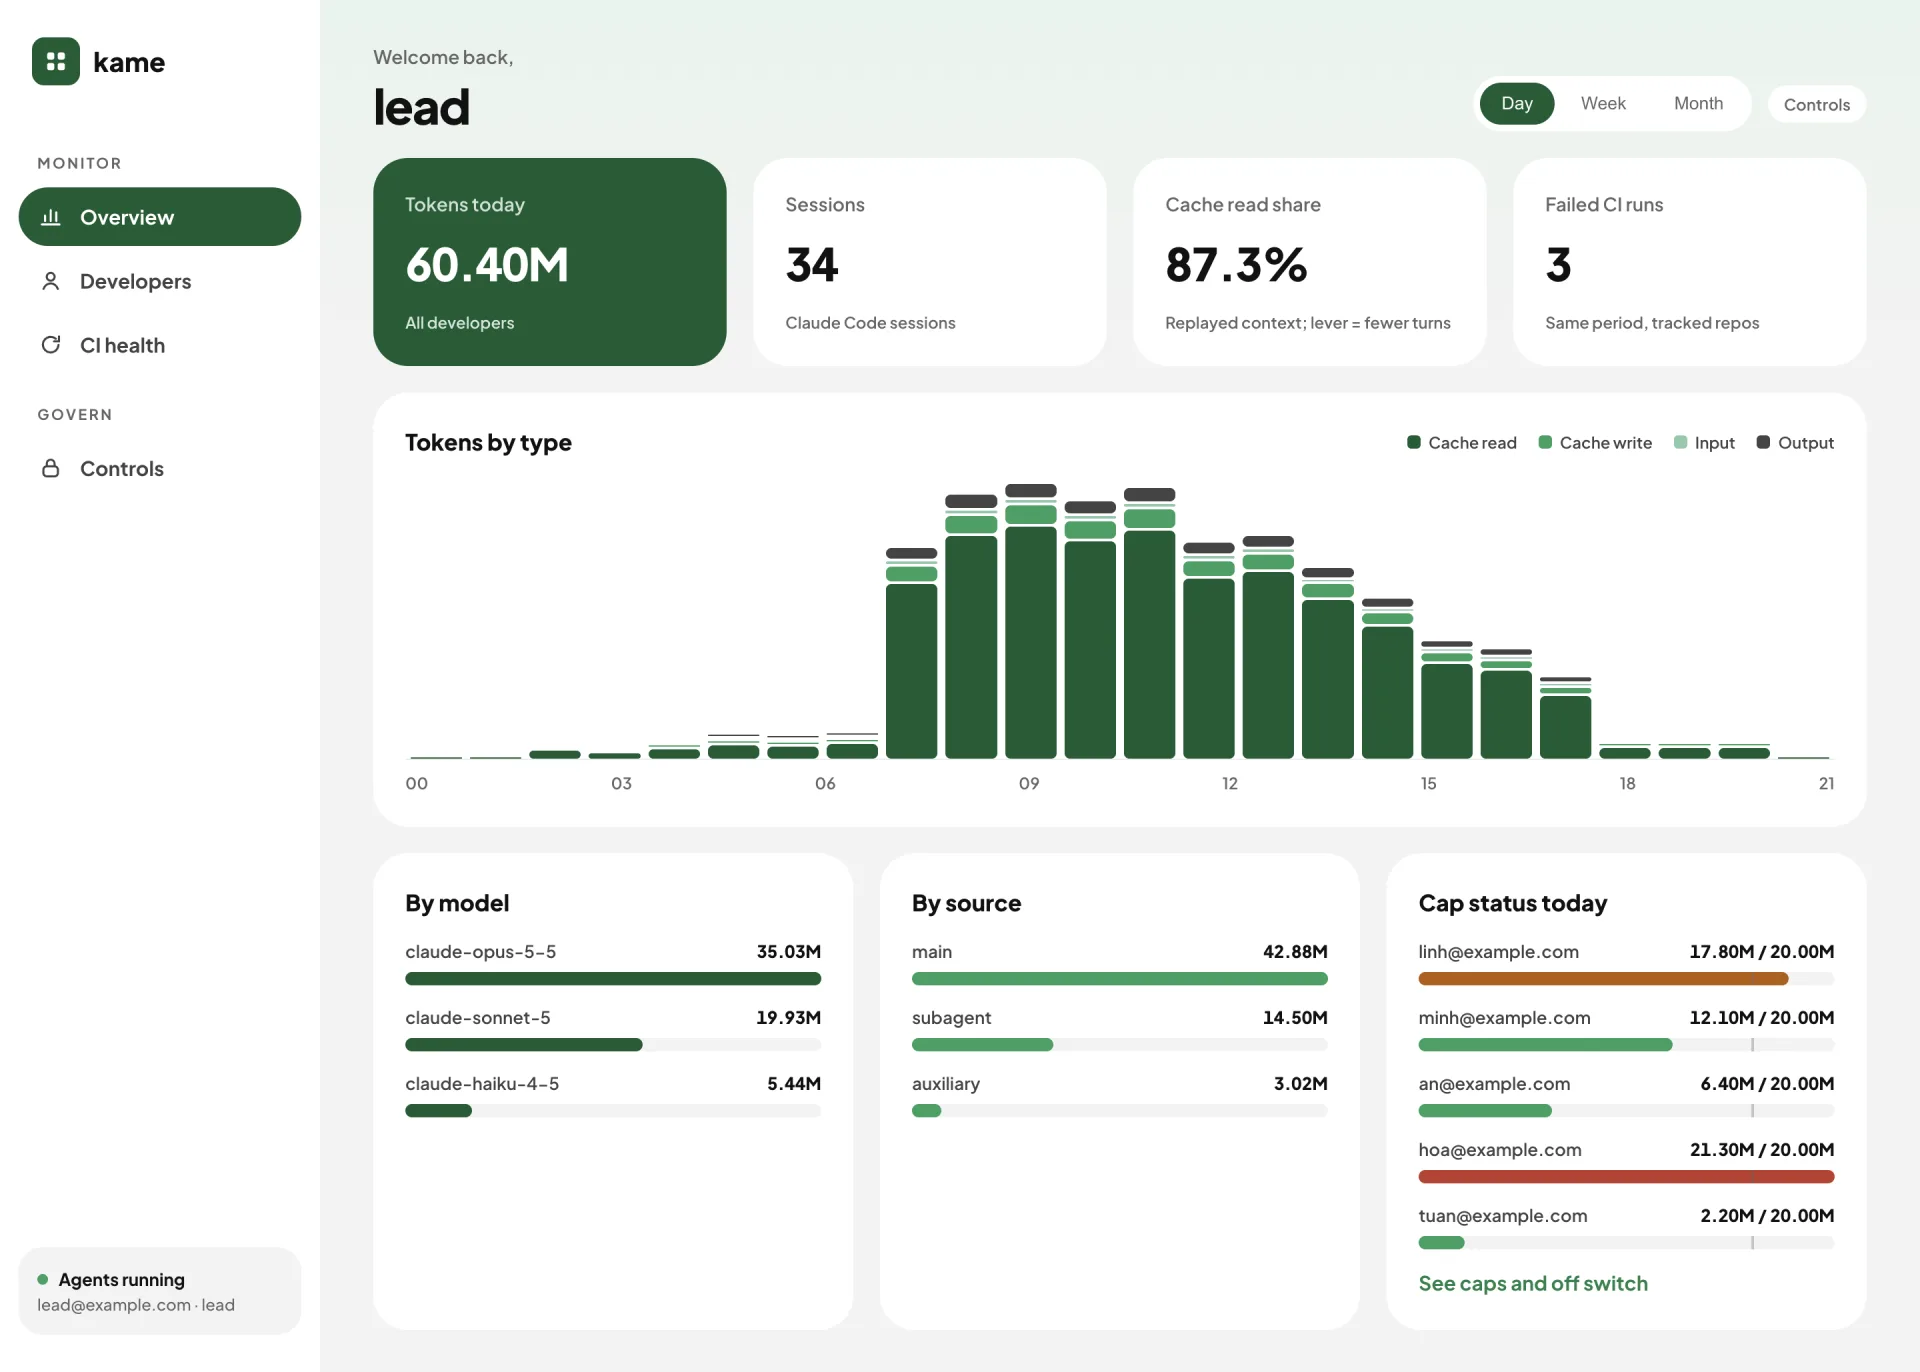Click the Overview bar chart icon

tap(51, 217)
